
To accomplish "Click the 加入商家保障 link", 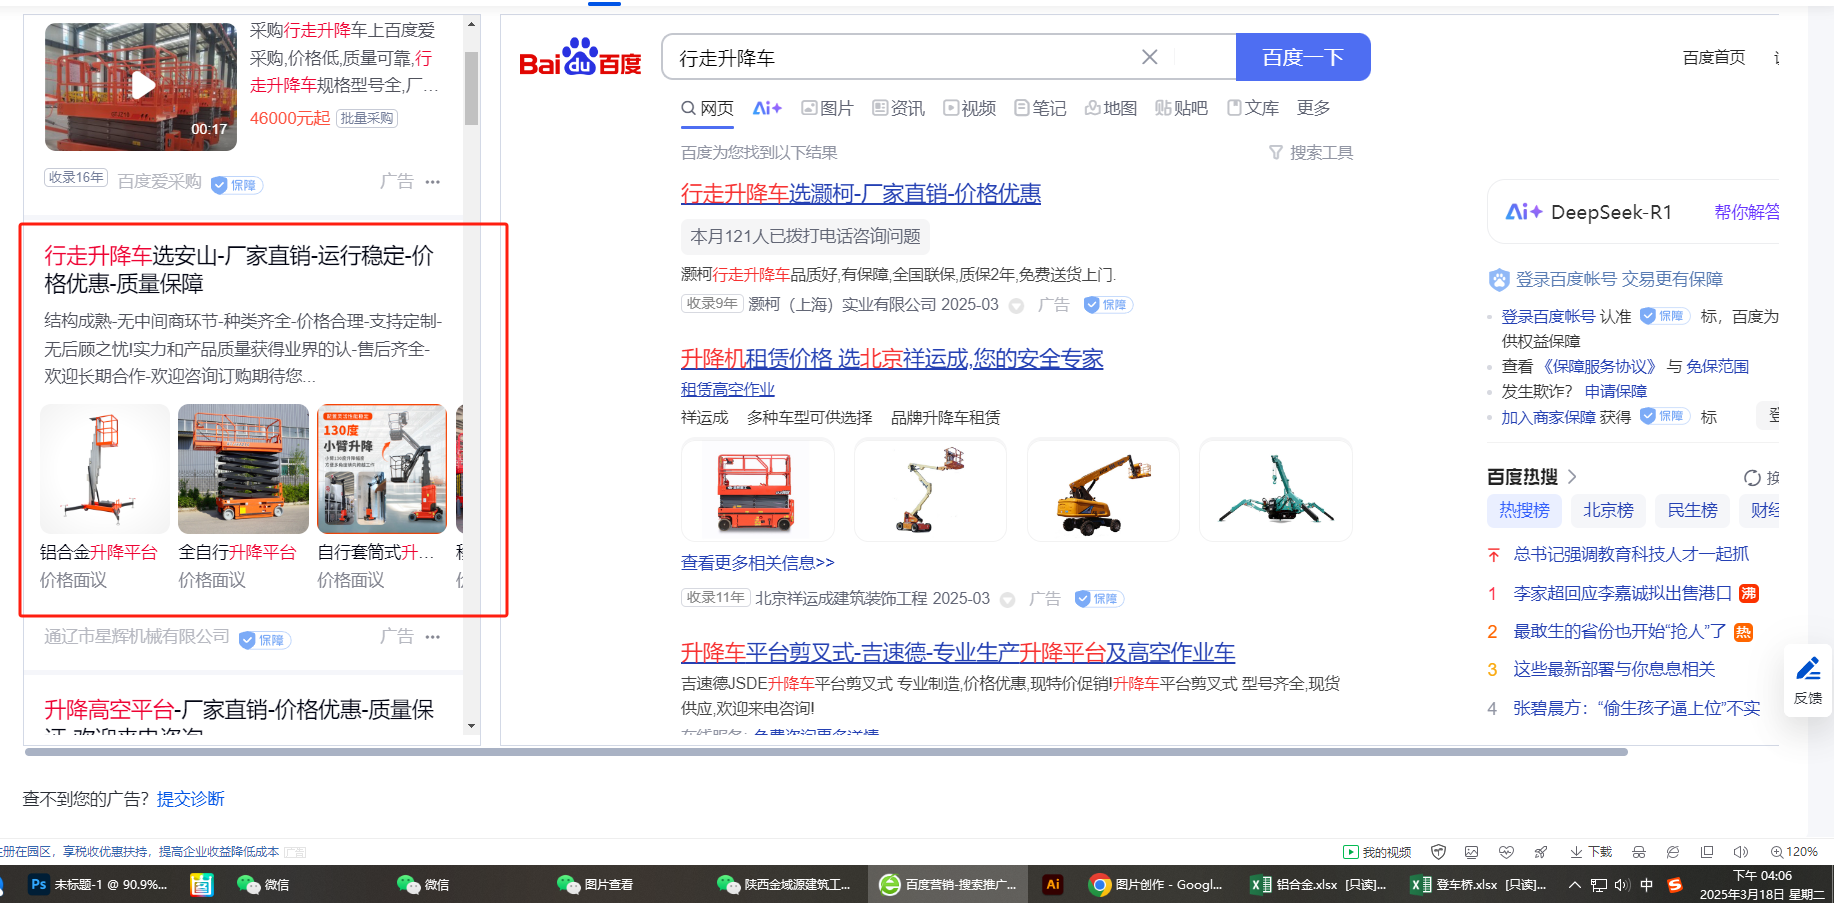I will point(1548,418).
